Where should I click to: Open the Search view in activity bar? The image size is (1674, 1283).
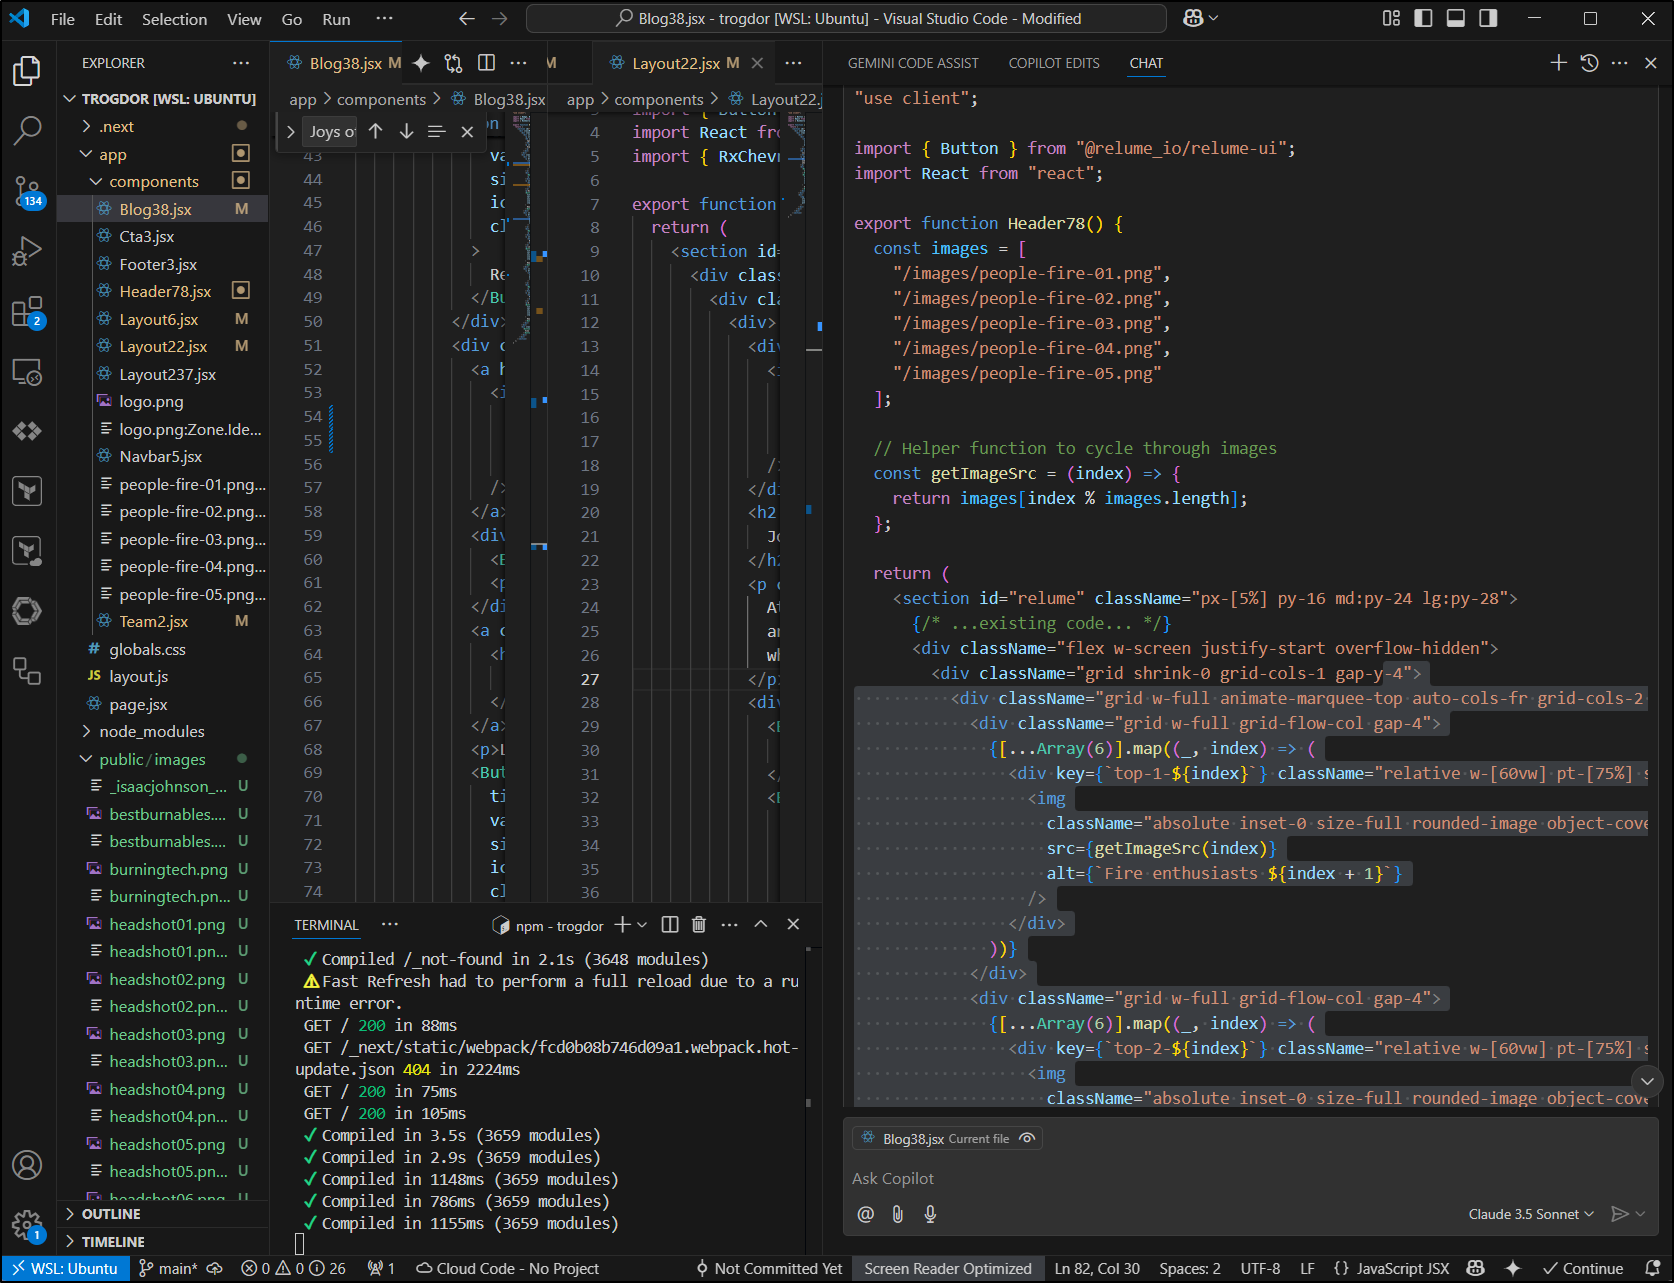pos(27,129)
